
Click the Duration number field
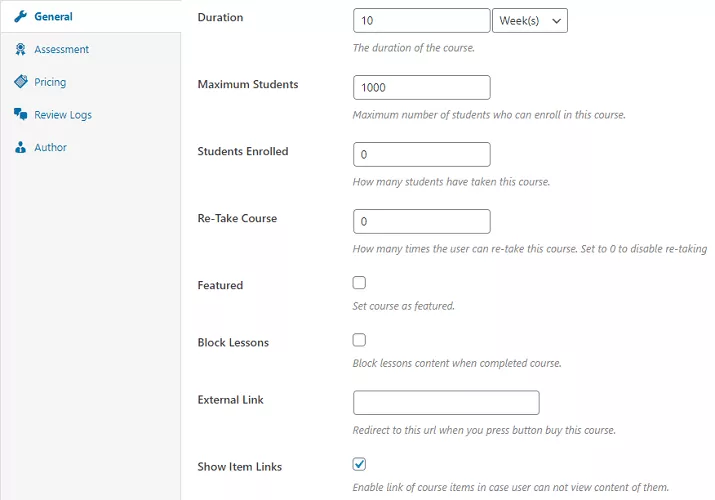421,20
